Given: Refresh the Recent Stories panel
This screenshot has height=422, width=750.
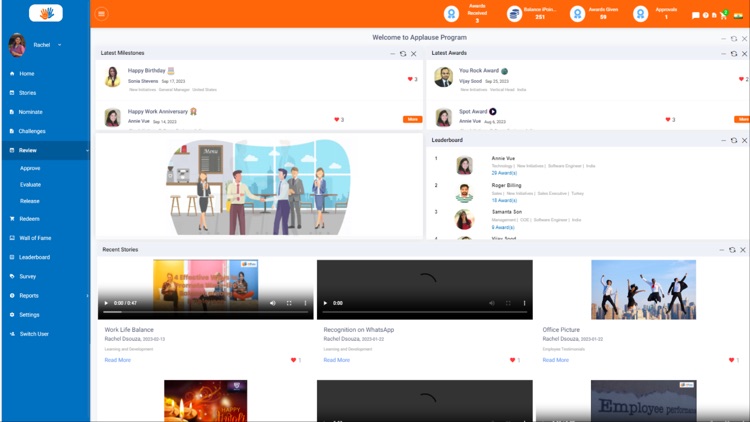Looking at the screenshot, I should tap(732, 250).
